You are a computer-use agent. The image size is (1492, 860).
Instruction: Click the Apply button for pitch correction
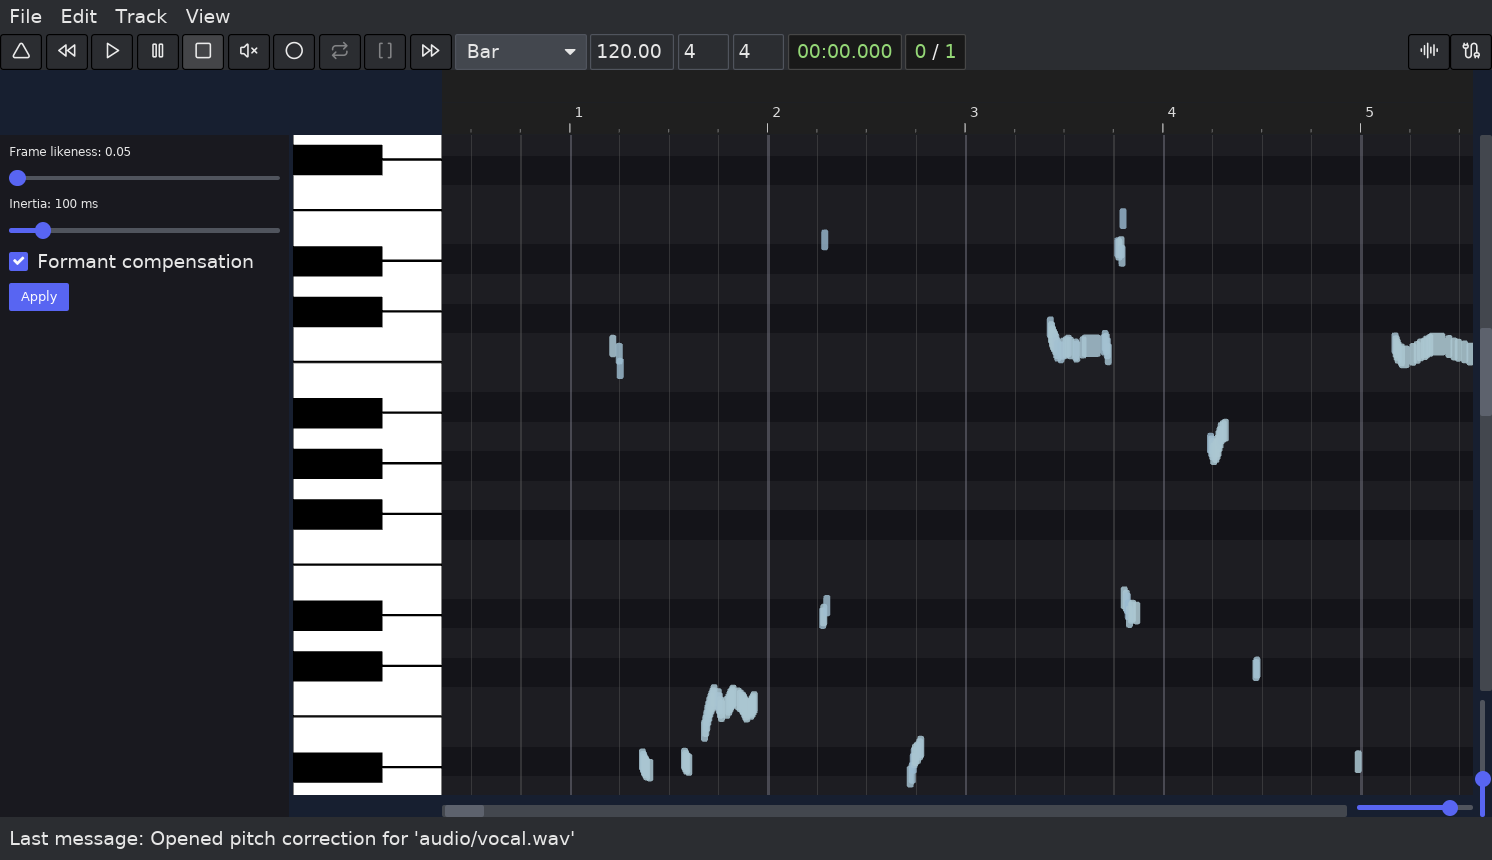38,297
